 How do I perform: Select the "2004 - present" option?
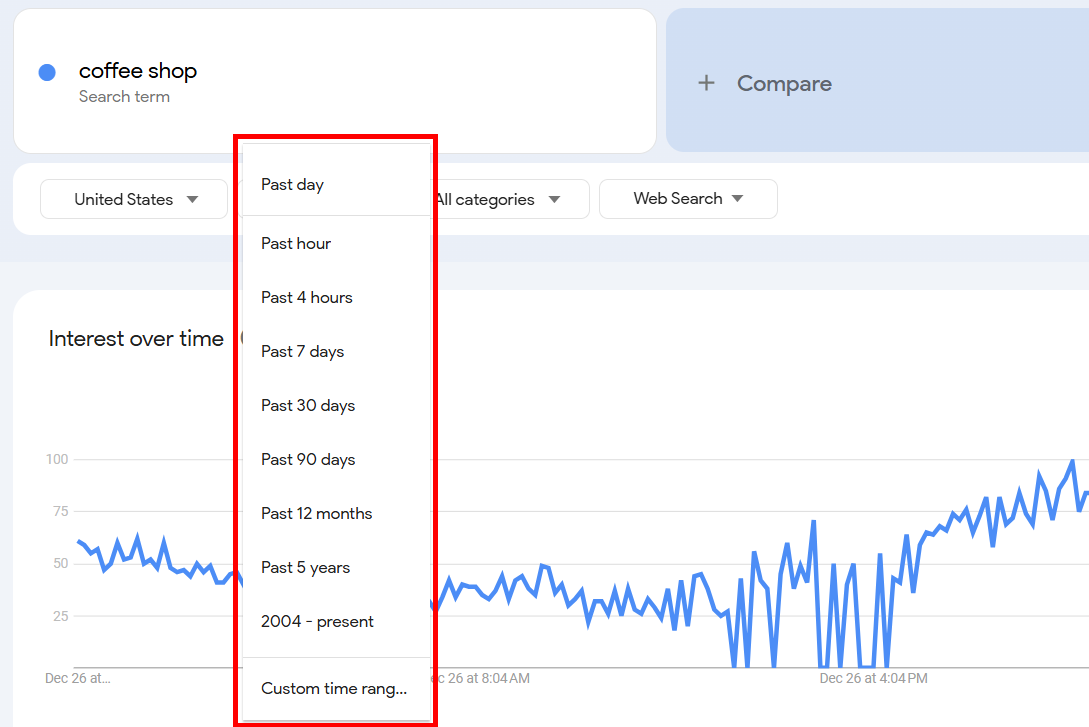(x=317, y=621)
